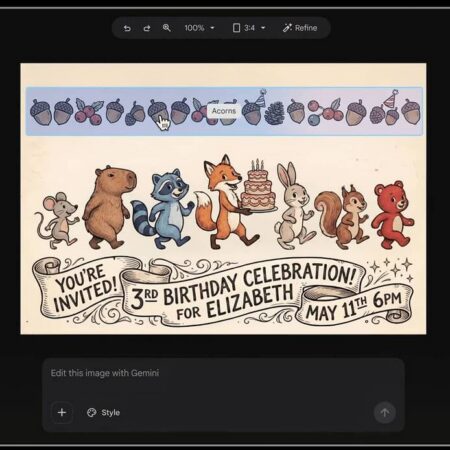Viewport: 450px width, 450px height.
Task: Click the zoom magnifier icon
Action: (167, 28)
